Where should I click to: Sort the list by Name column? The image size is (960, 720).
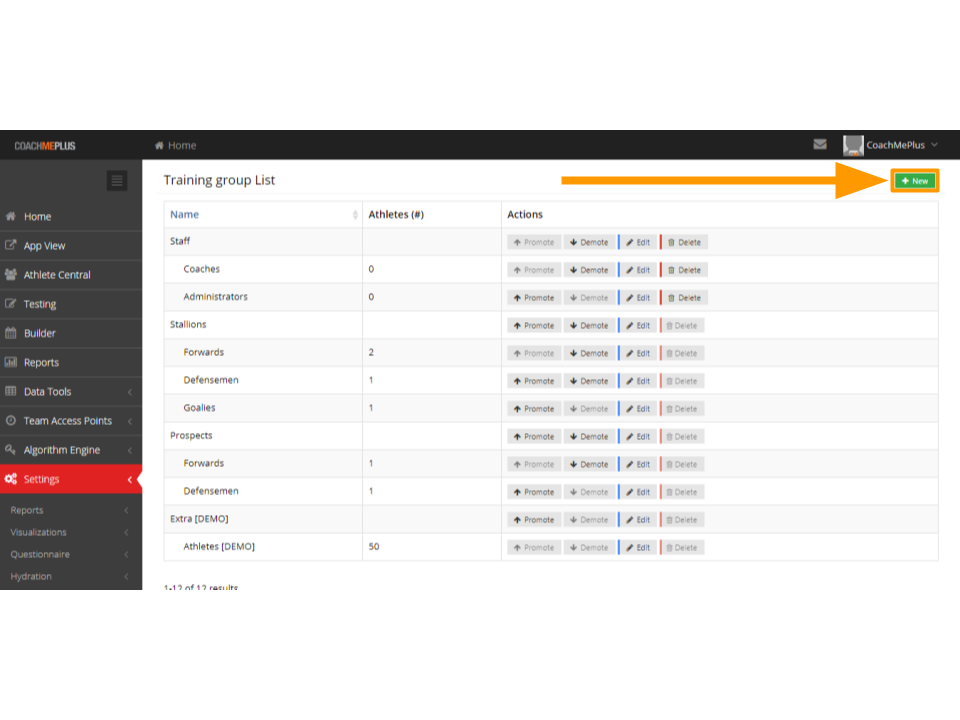pyautogui.click(x=263, y=214)
